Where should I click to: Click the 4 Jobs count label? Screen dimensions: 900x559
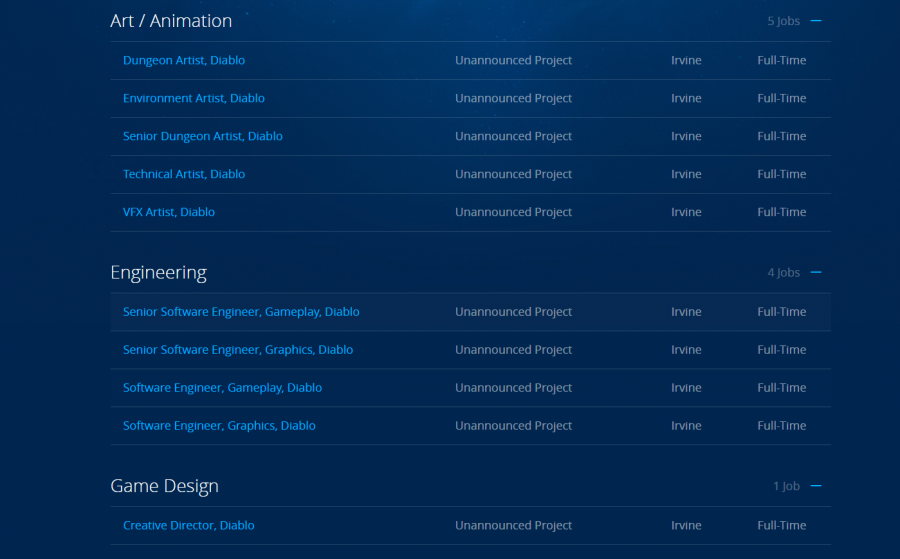click(783, 273)
